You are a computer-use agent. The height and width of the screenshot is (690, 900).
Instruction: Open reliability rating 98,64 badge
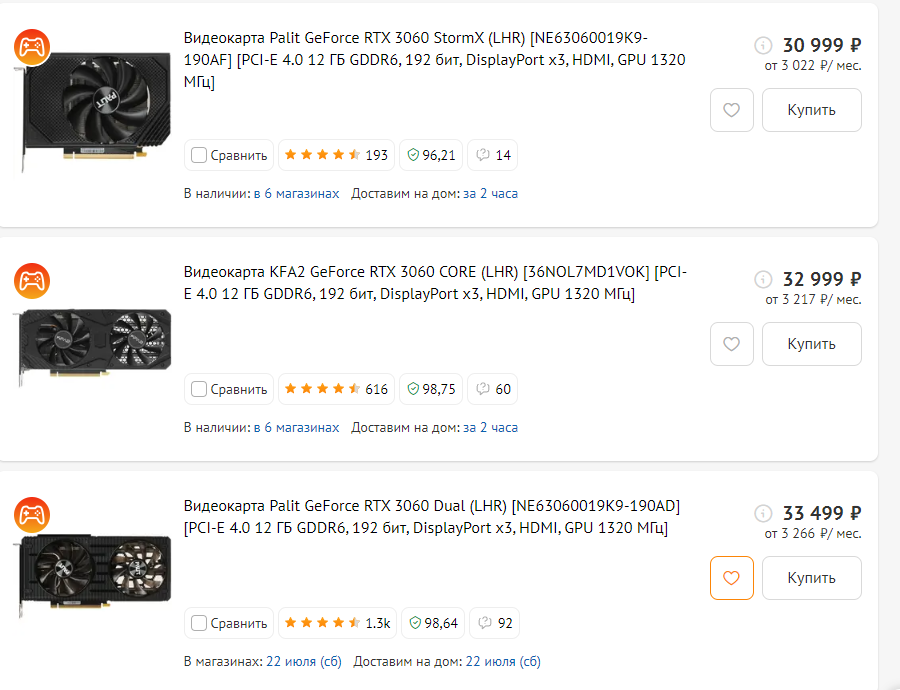click(431, 623)
